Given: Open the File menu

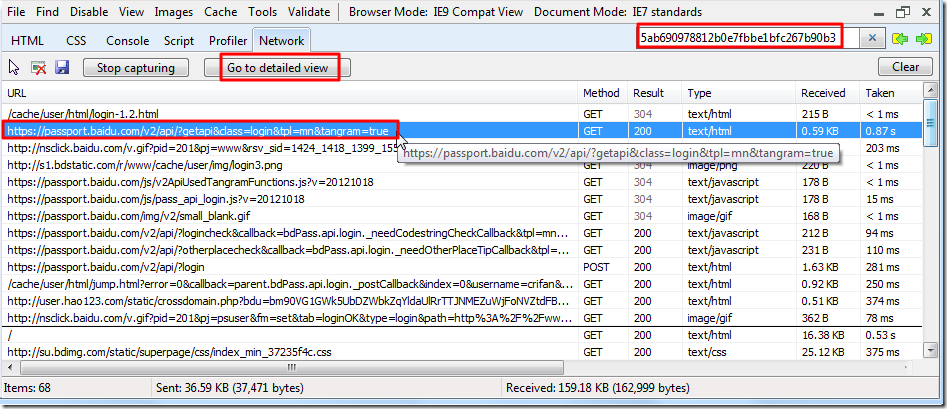Looking at the screenshot, I should [x=16, y=11].
